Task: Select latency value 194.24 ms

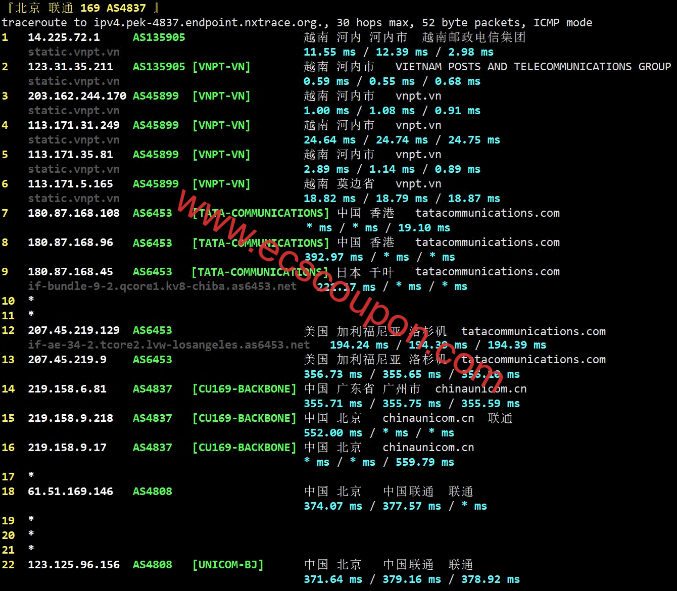Action: 359,345
